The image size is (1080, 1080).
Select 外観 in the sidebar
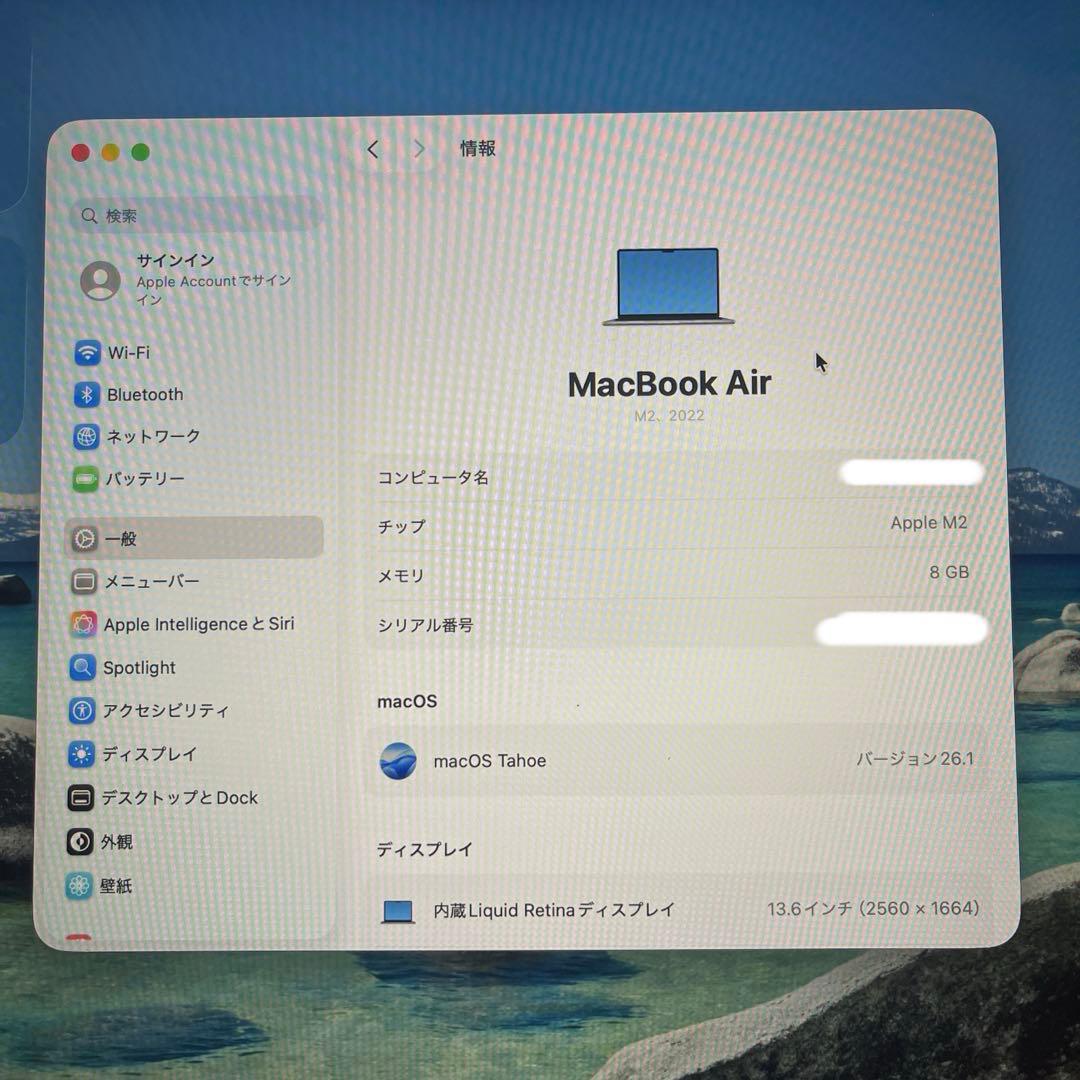pyautogui.click(x=120, y=841)
